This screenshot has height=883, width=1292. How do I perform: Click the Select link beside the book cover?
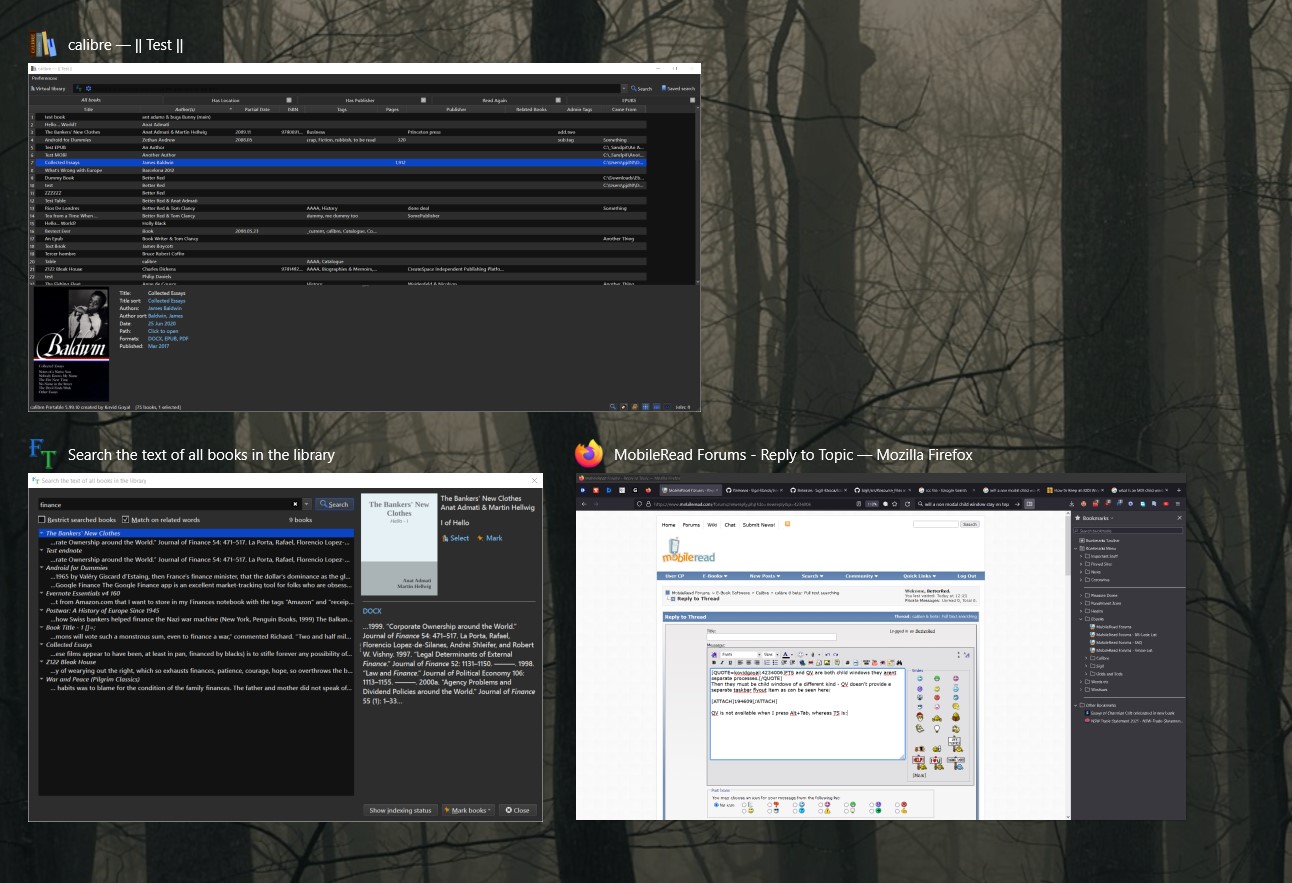456,538
